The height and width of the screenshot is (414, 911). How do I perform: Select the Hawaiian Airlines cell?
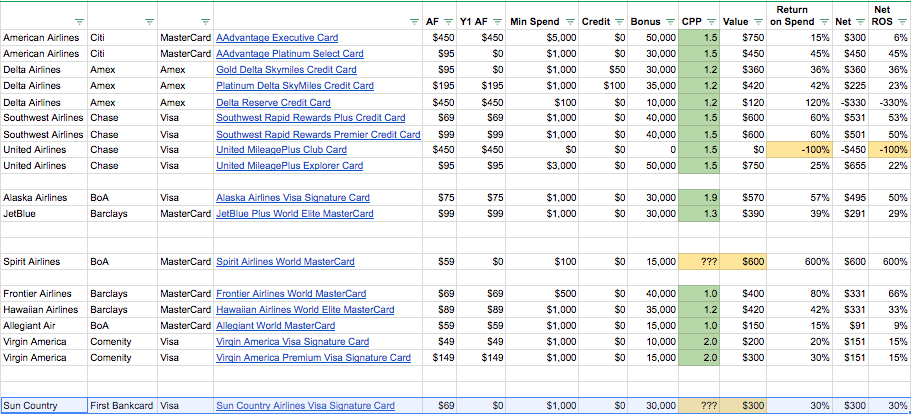(x=44, y=309)
